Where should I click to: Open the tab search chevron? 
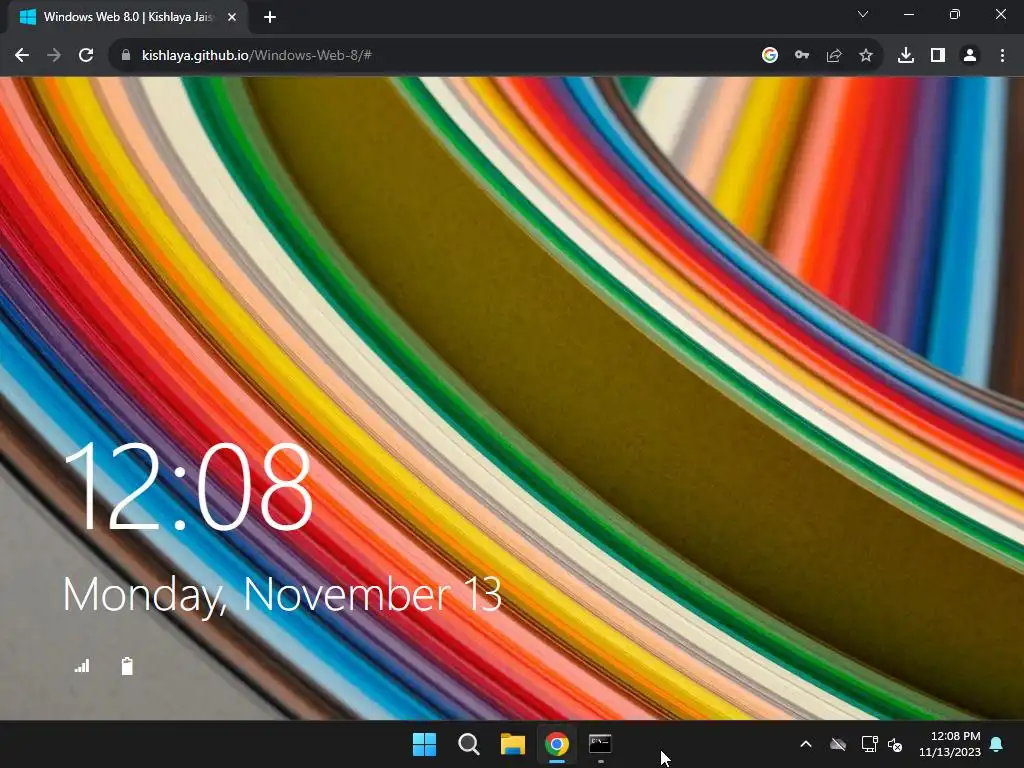pyautogui.click(x=863, y=14)
